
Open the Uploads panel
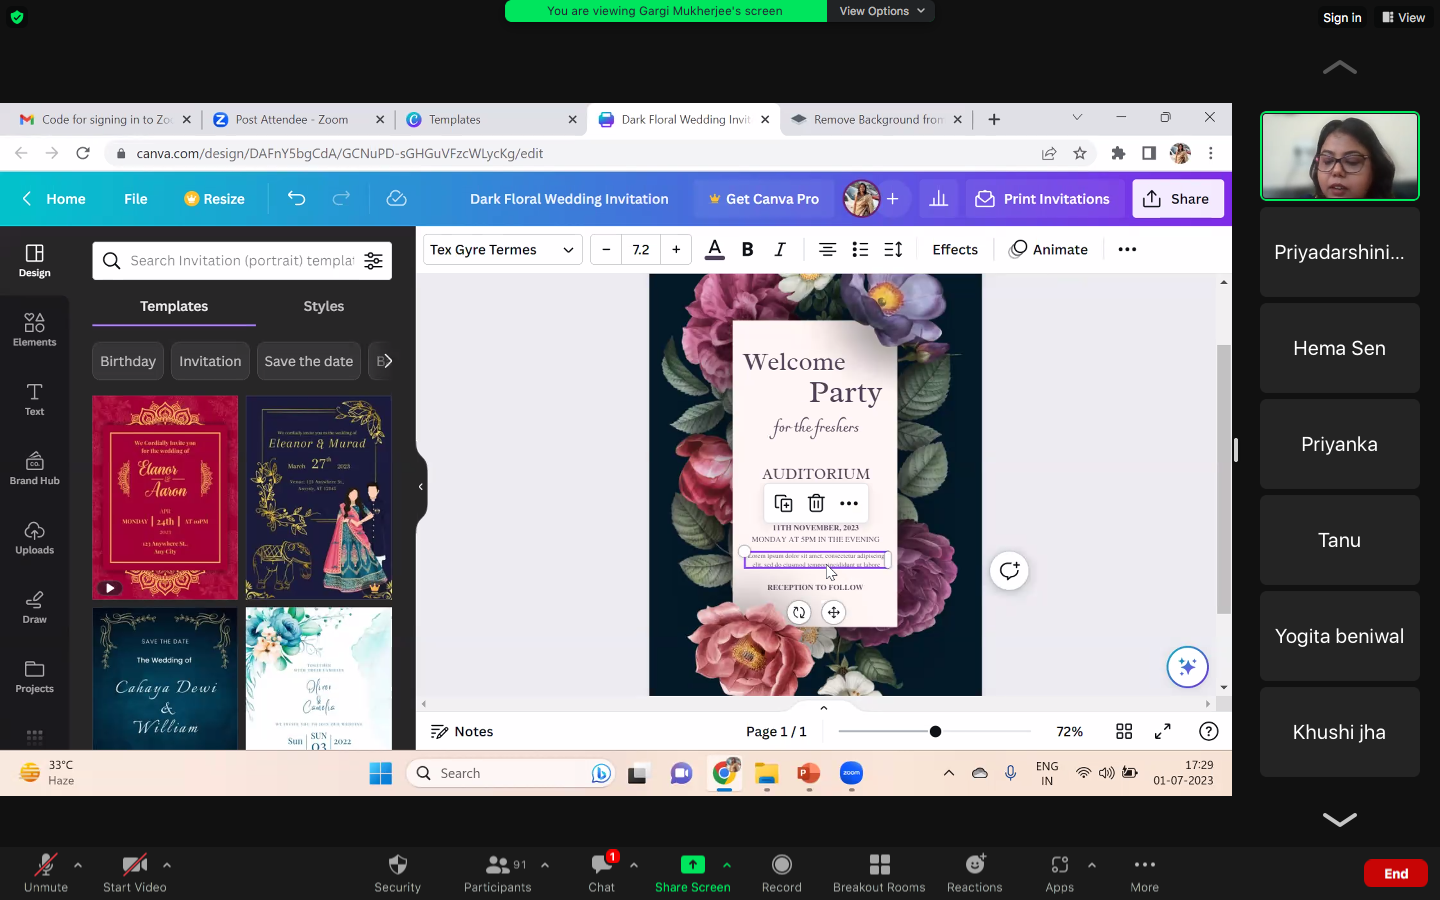point(34,537)
